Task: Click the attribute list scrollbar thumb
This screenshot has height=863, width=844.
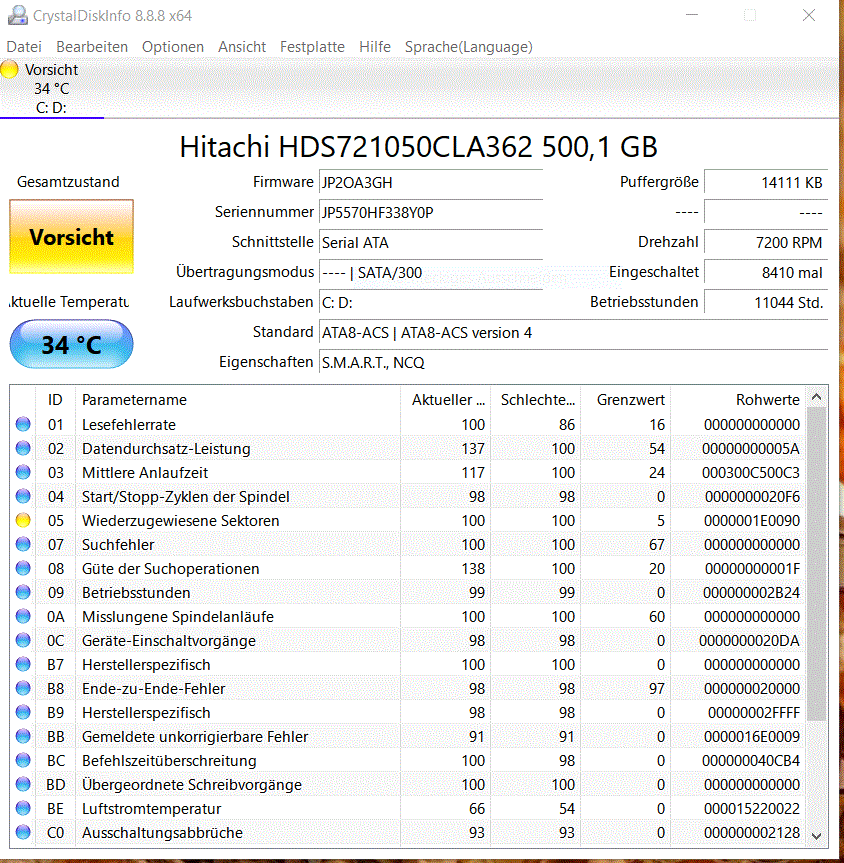Action: 816,564
